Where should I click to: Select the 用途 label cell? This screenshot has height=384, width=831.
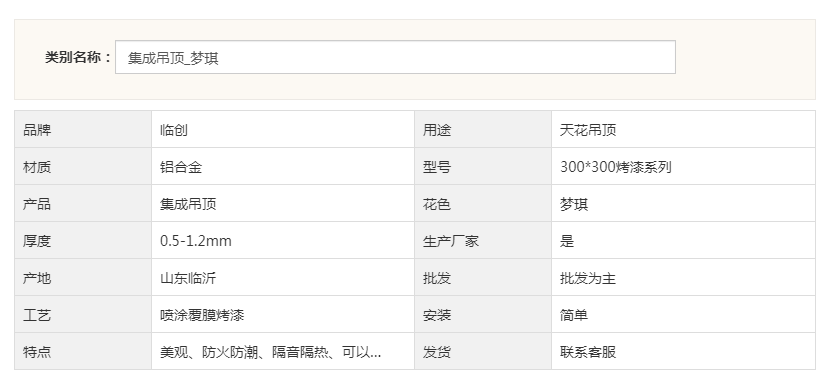coord(483,130)
